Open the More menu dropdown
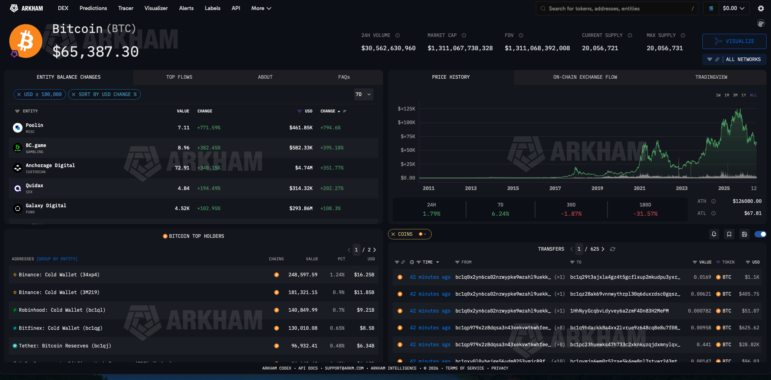This screenshot has height=380, width=771. [261, 8]
